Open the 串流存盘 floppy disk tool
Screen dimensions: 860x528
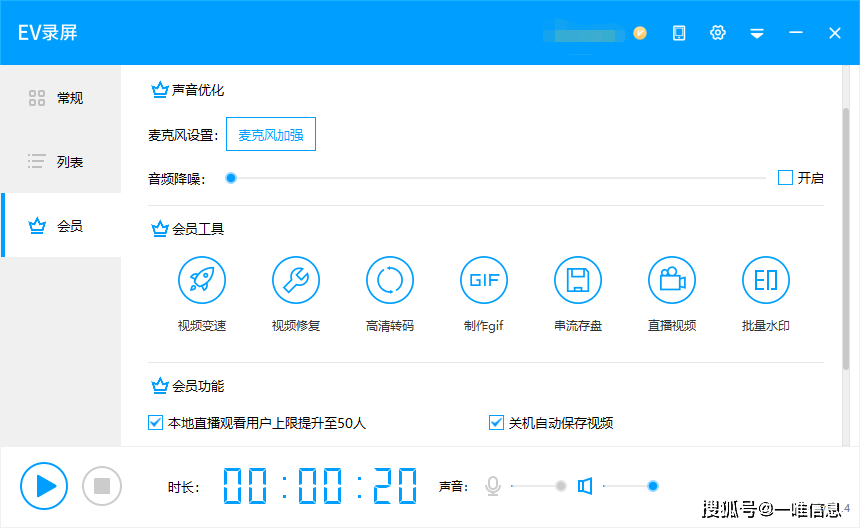(578, 281)
